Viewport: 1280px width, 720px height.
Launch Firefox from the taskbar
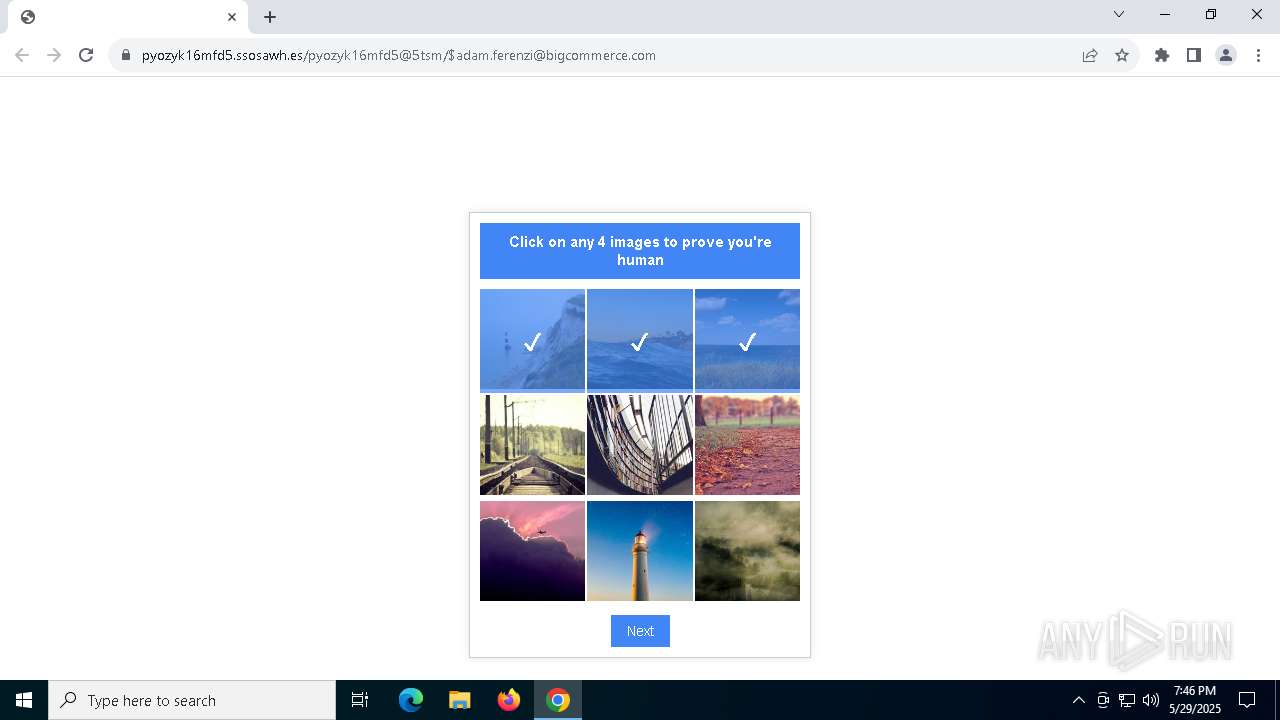pos(509,700)
